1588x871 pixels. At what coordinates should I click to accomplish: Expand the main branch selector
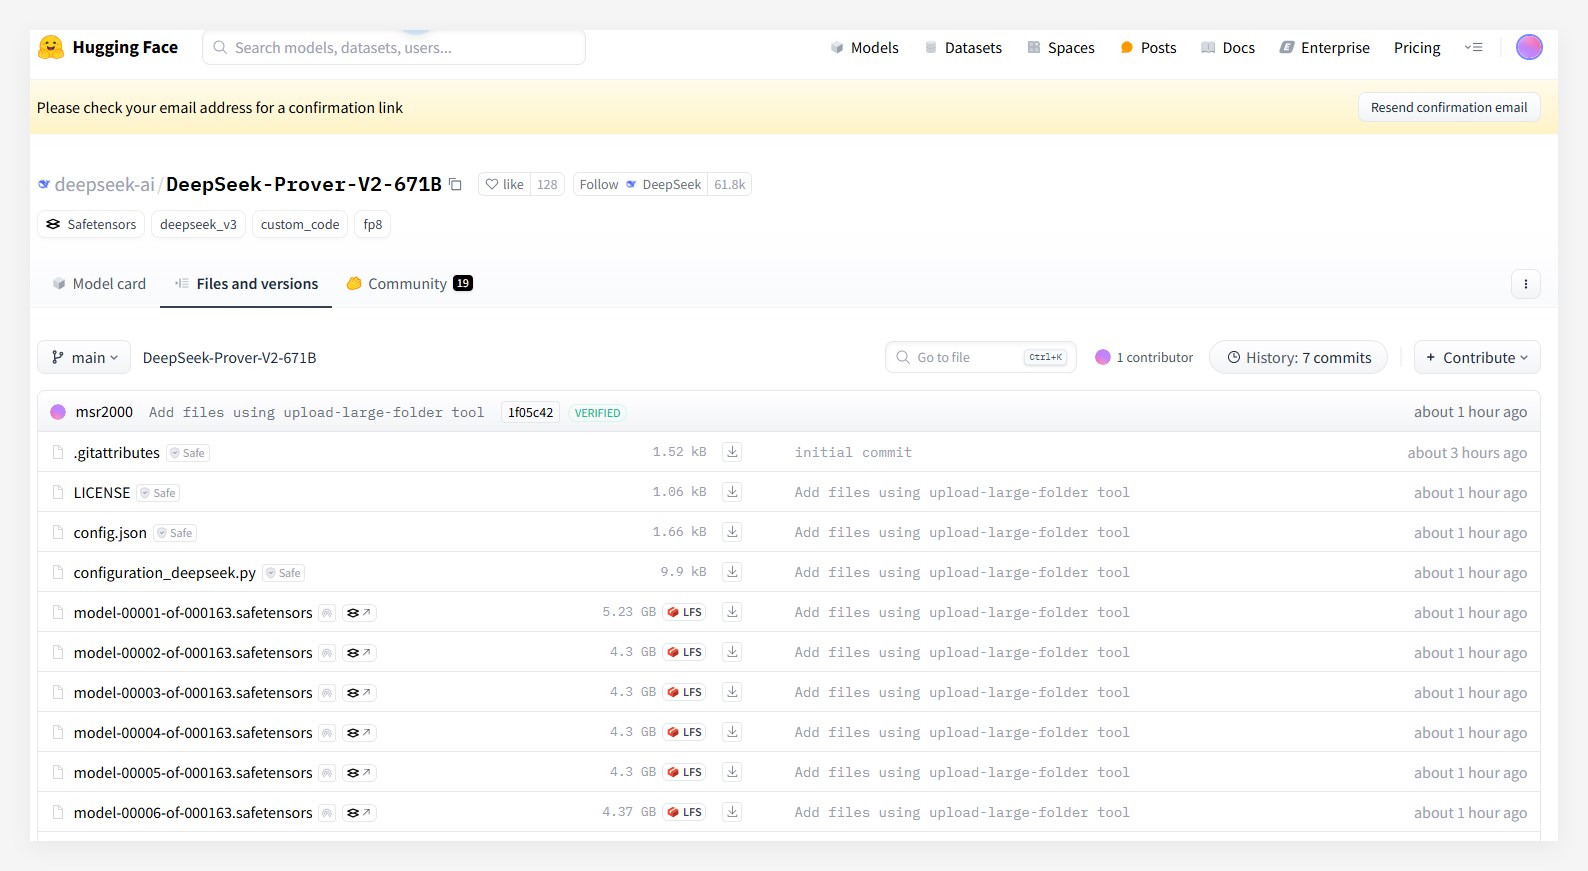[84, 357]
